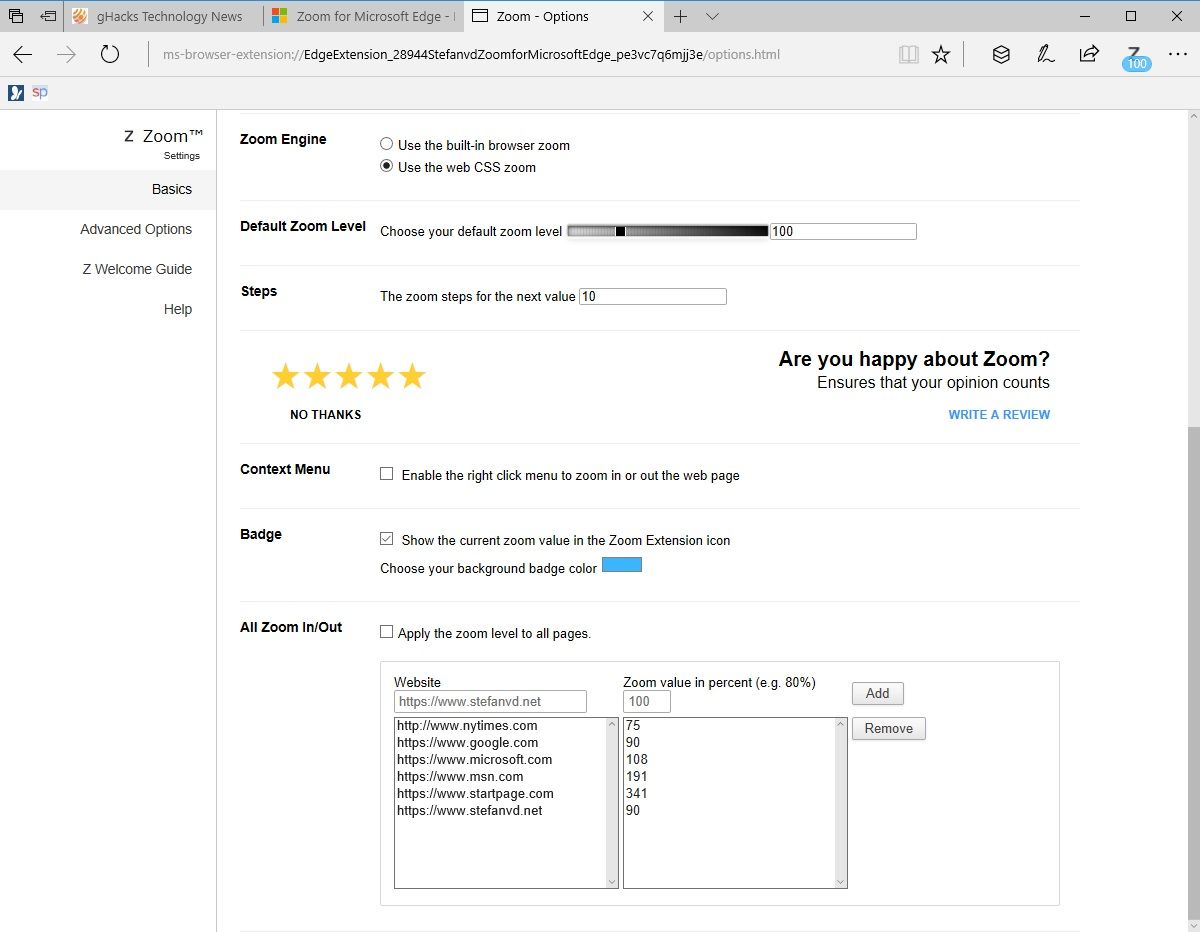Click the browser Back arrow
Image resolution: width=1200 pixels, height=932 pixels.
click(x=23, y=55)
